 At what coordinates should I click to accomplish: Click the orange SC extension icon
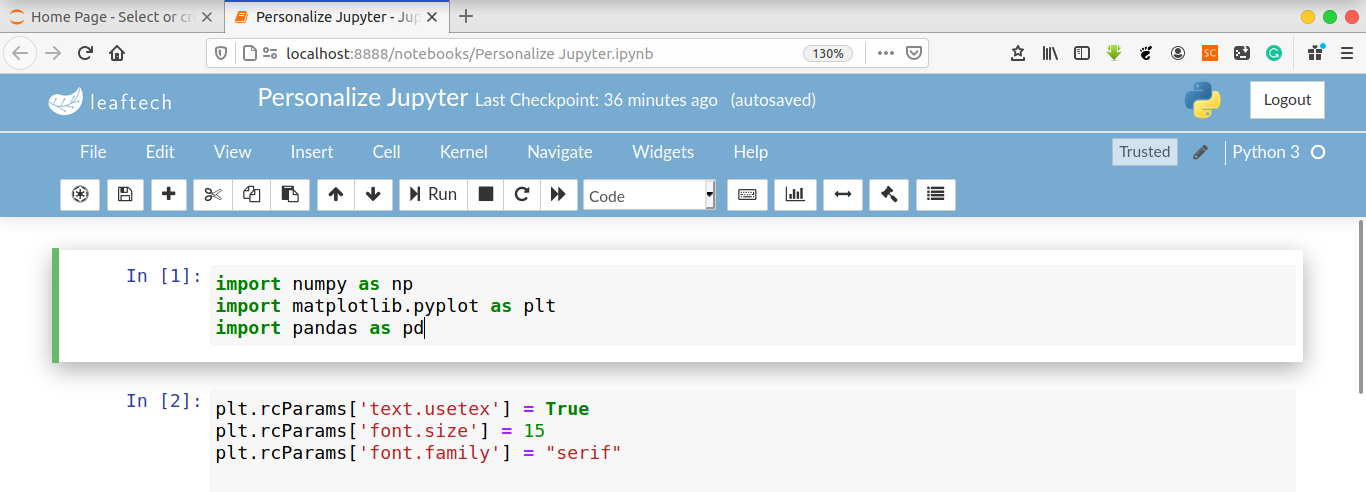[1210, 54]
